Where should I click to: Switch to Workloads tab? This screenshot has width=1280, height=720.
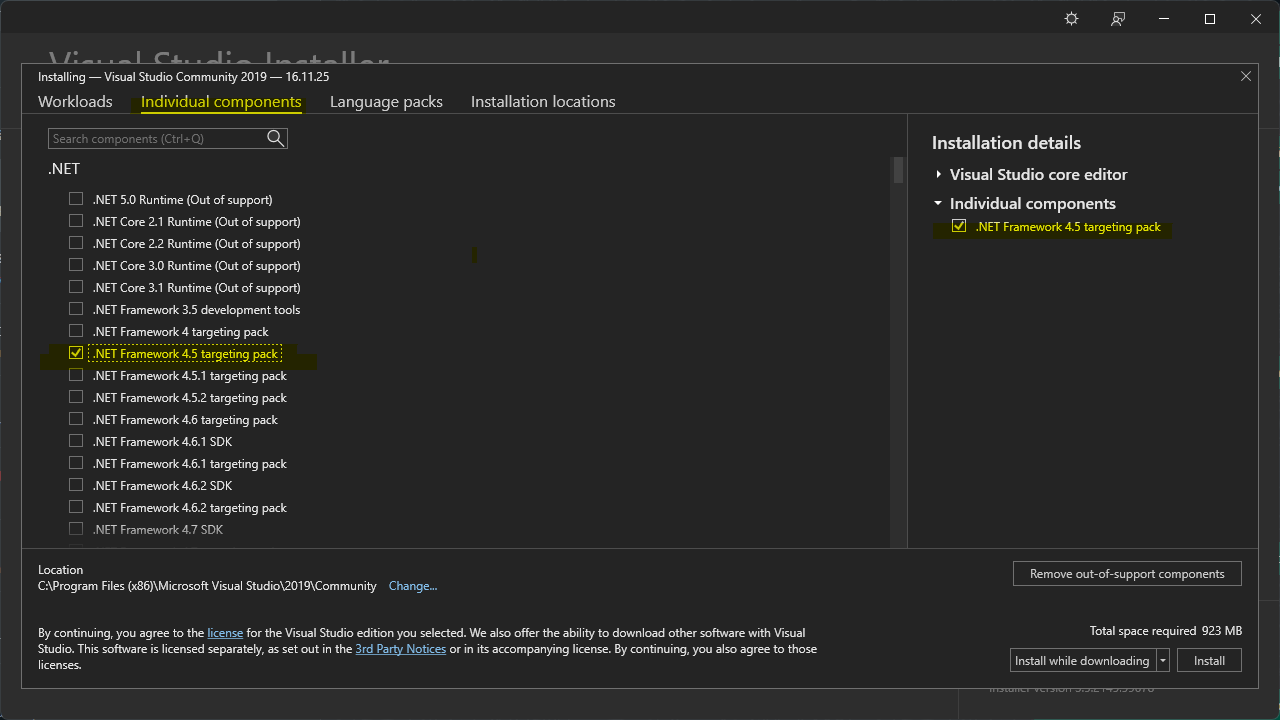click(x=75, y=102)
